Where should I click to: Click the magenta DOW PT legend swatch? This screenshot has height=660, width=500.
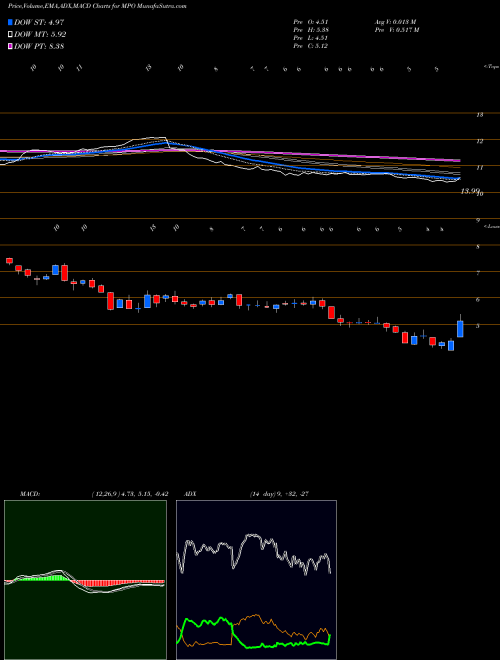click(10, 47)
